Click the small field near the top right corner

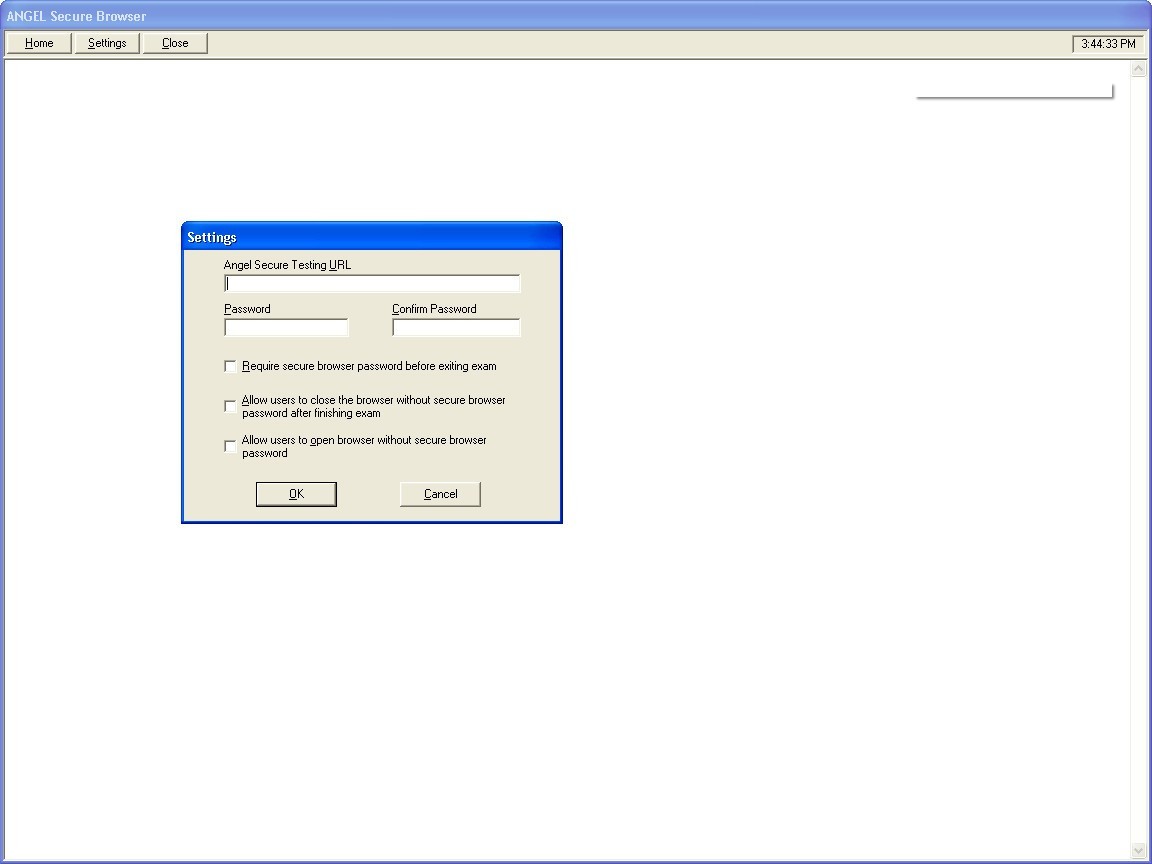pyautogui.click(x=1013, y=90)
